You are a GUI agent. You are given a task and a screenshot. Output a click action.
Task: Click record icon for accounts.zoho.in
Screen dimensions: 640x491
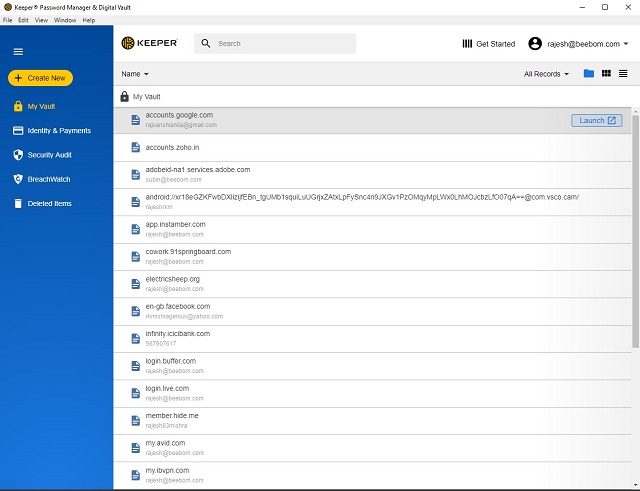[136, 147]
